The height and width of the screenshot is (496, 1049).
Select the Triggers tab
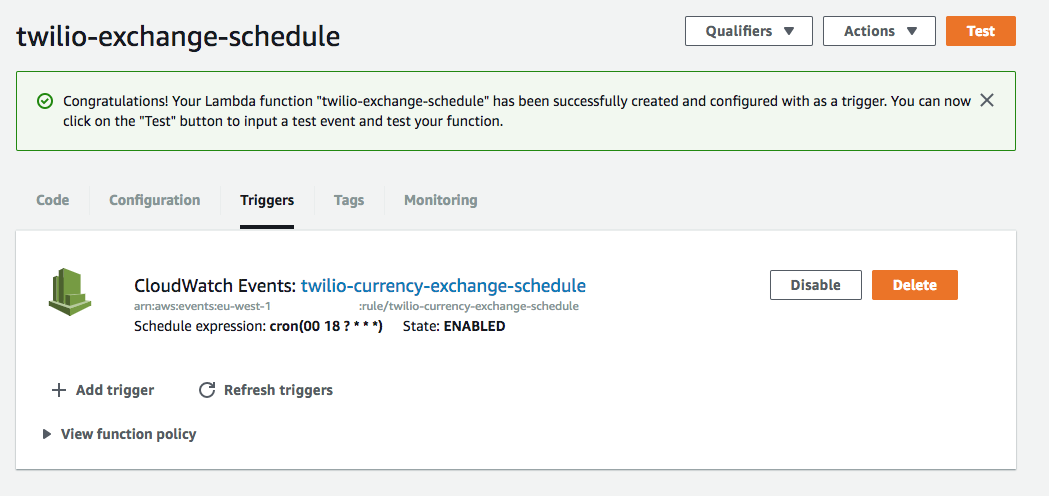pyautogui.click(x=267, y=200)
